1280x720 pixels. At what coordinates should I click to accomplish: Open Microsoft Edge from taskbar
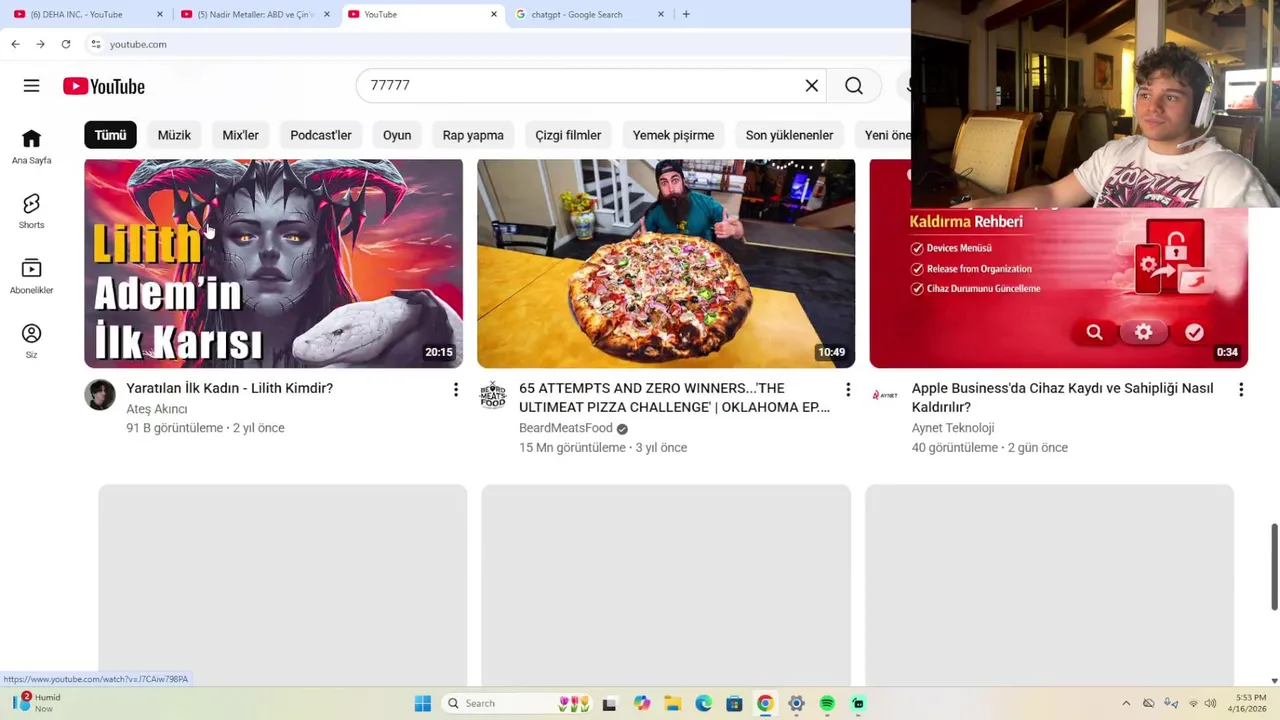tap(704, 704)
